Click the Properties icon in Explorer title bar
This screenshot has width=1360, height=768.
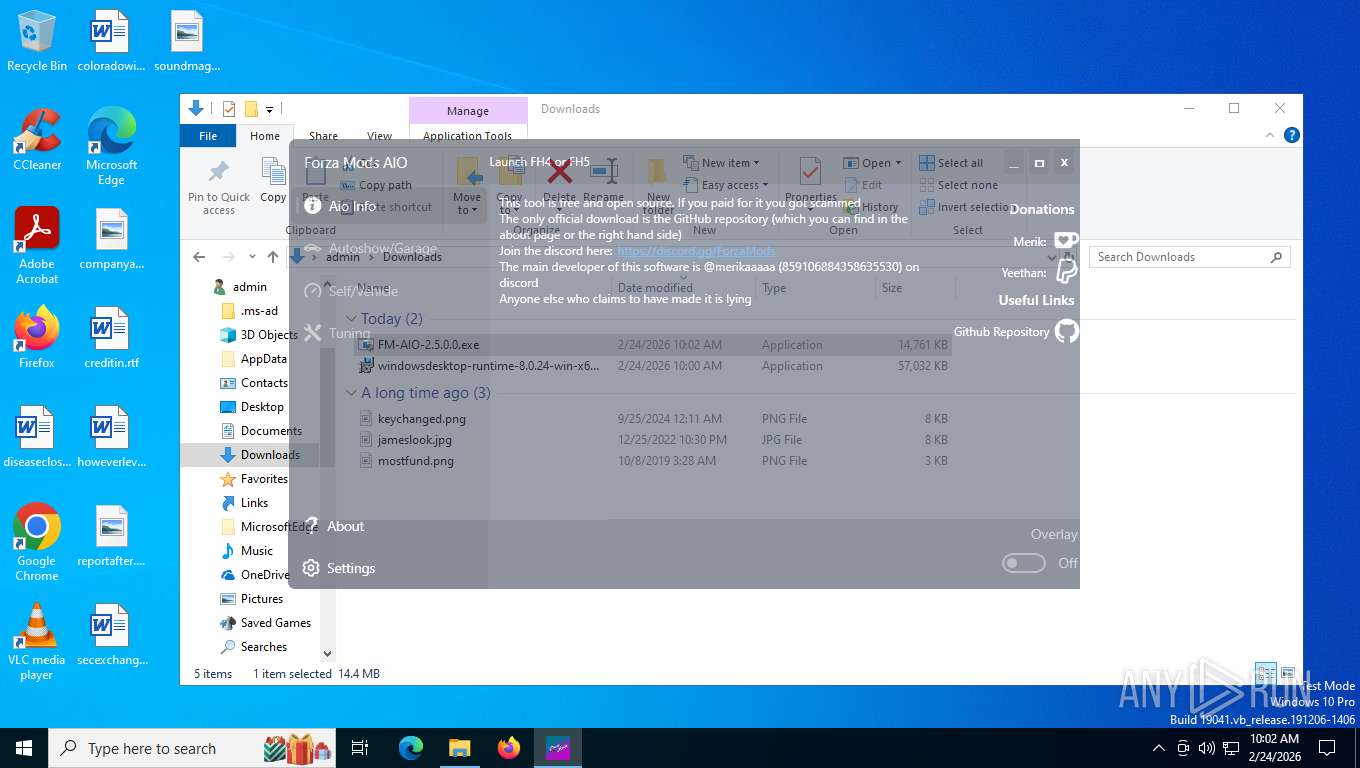point(229,109)
